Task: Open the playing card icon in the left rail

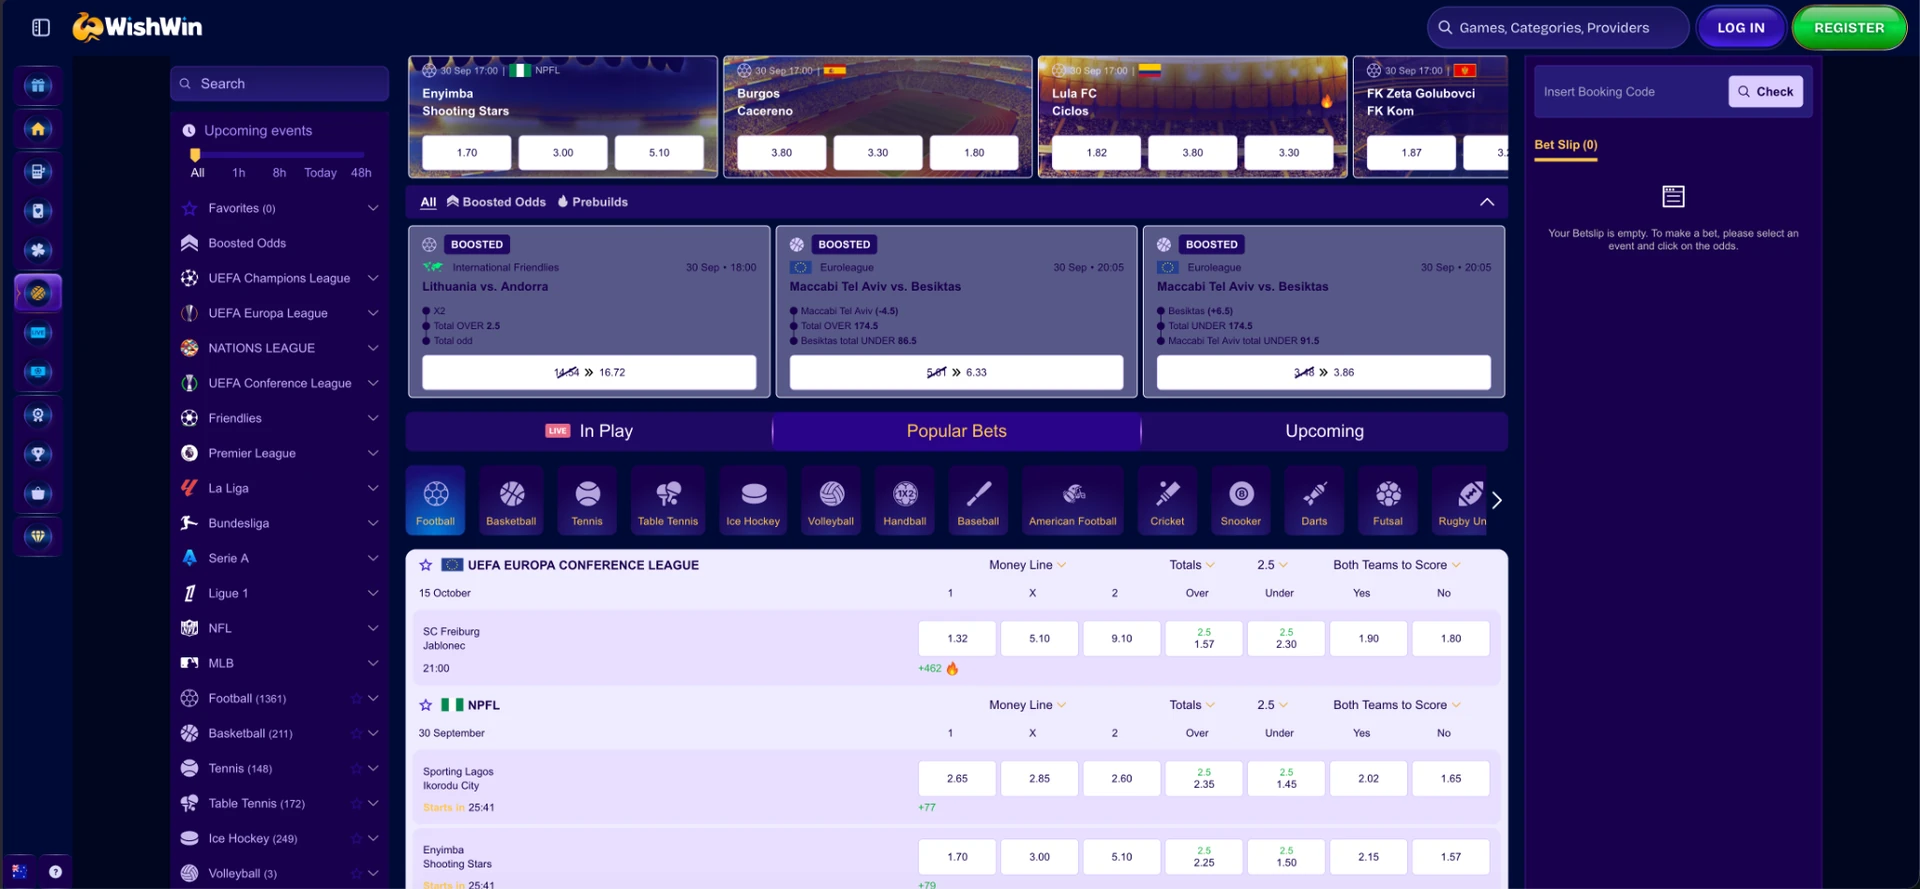Action: [38, 211]
